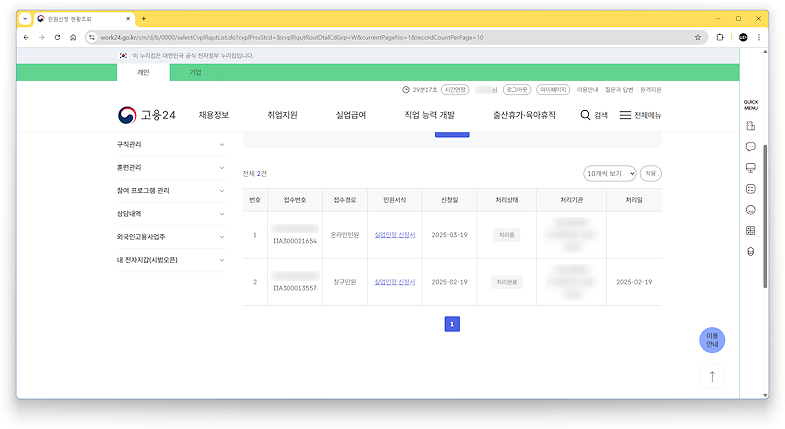785x429 pixels.
Task: Open the 원격지원 link
Action: point(651,90)
